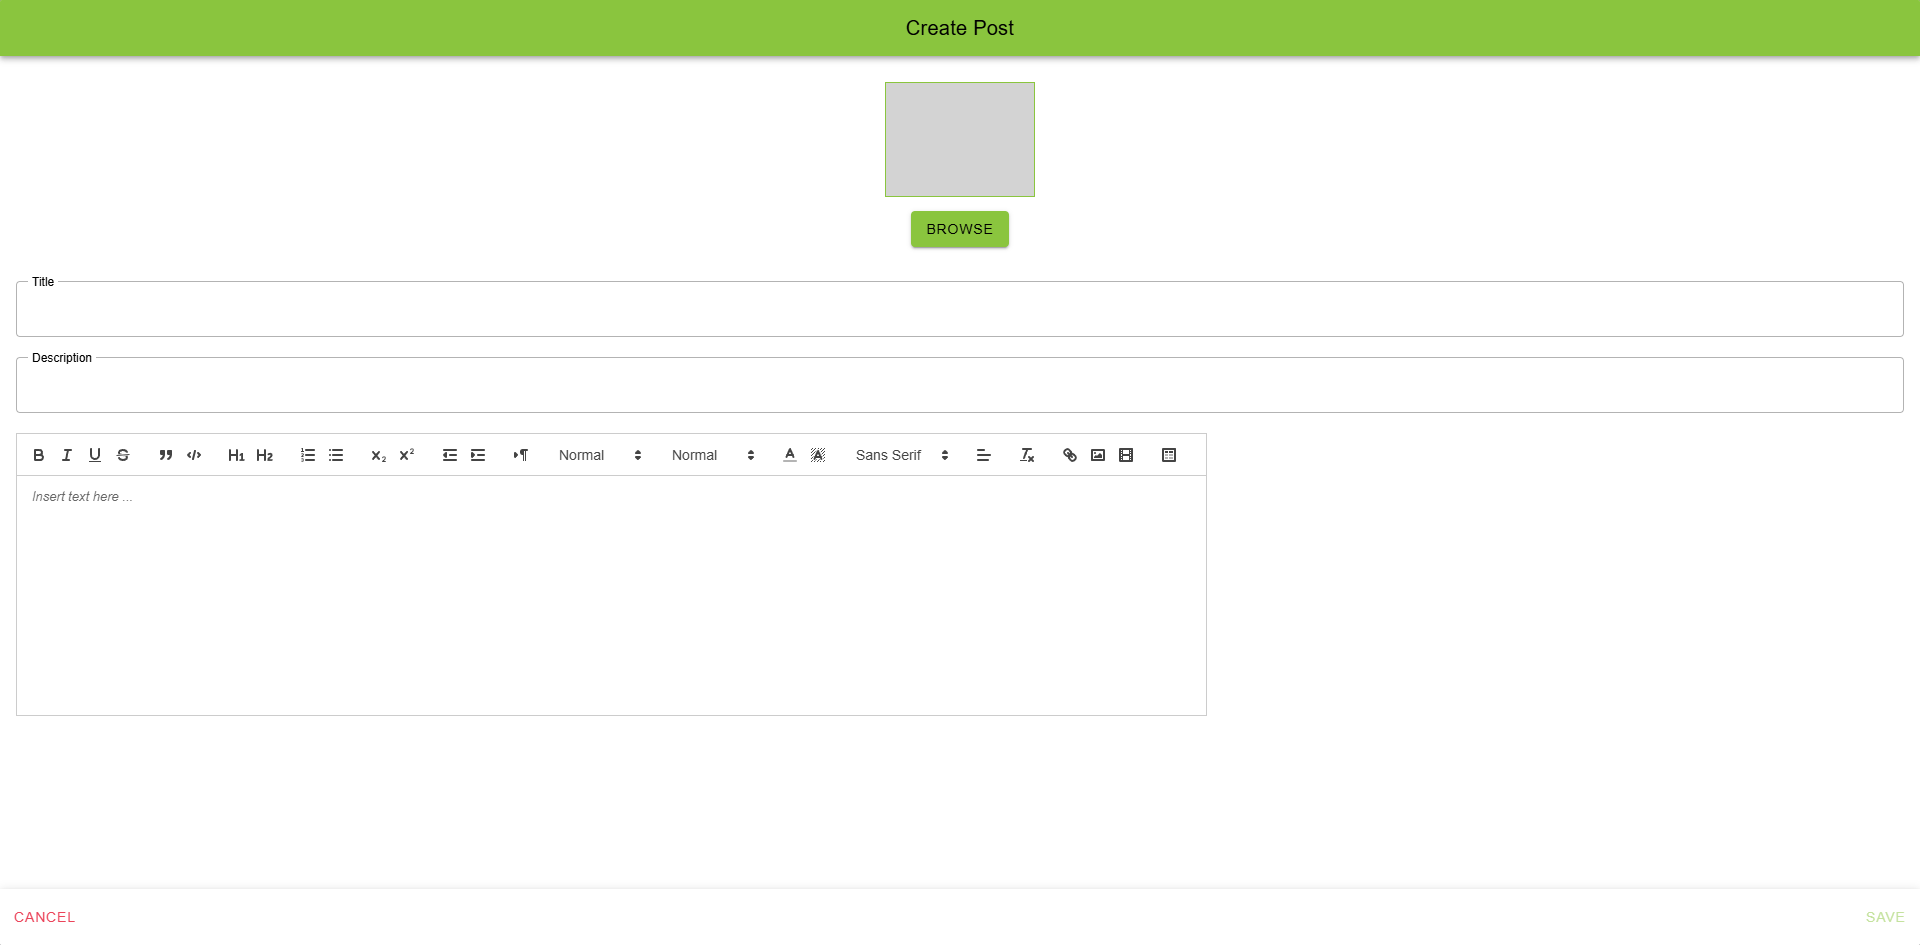
Task: Toggle bold formatting
Action: [x=39, y=455]
